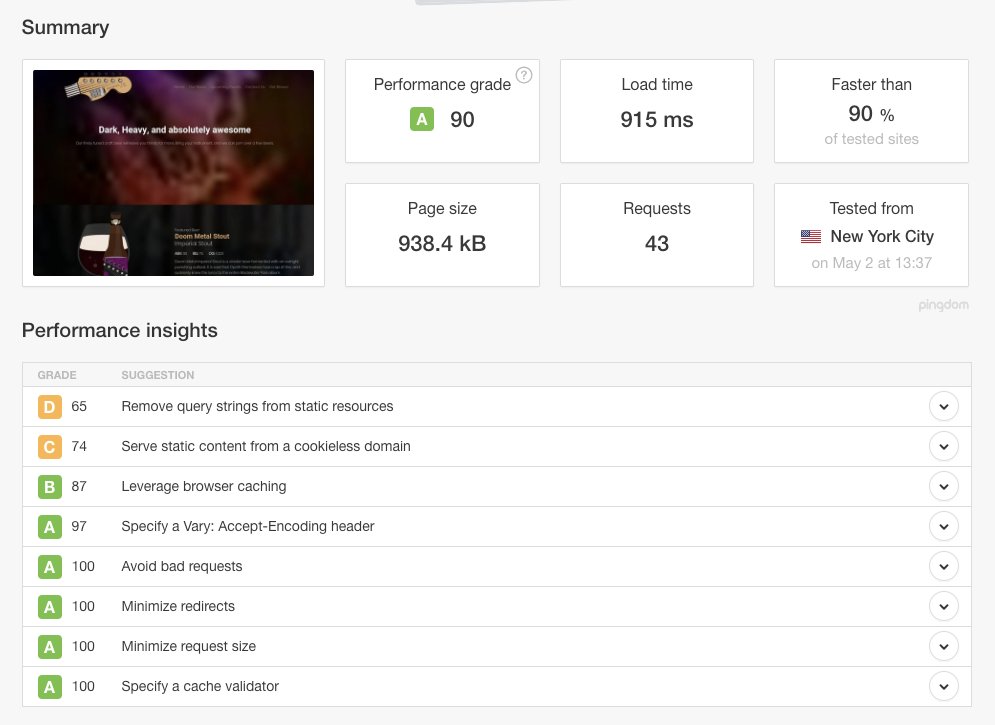995x725 pixels.
Task: Click the US flag next to New York City
Action: pos(811,237)
